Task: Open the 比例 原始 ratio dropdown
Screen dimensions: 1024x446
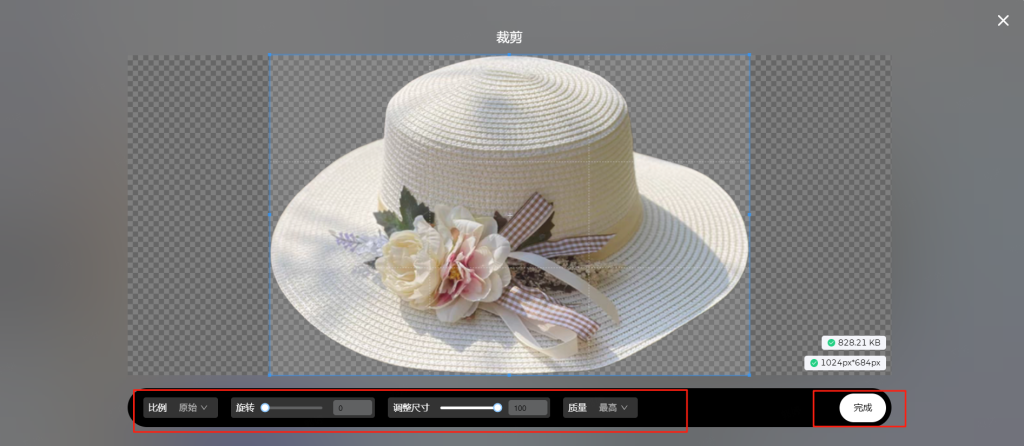Action: coord(180,407)
